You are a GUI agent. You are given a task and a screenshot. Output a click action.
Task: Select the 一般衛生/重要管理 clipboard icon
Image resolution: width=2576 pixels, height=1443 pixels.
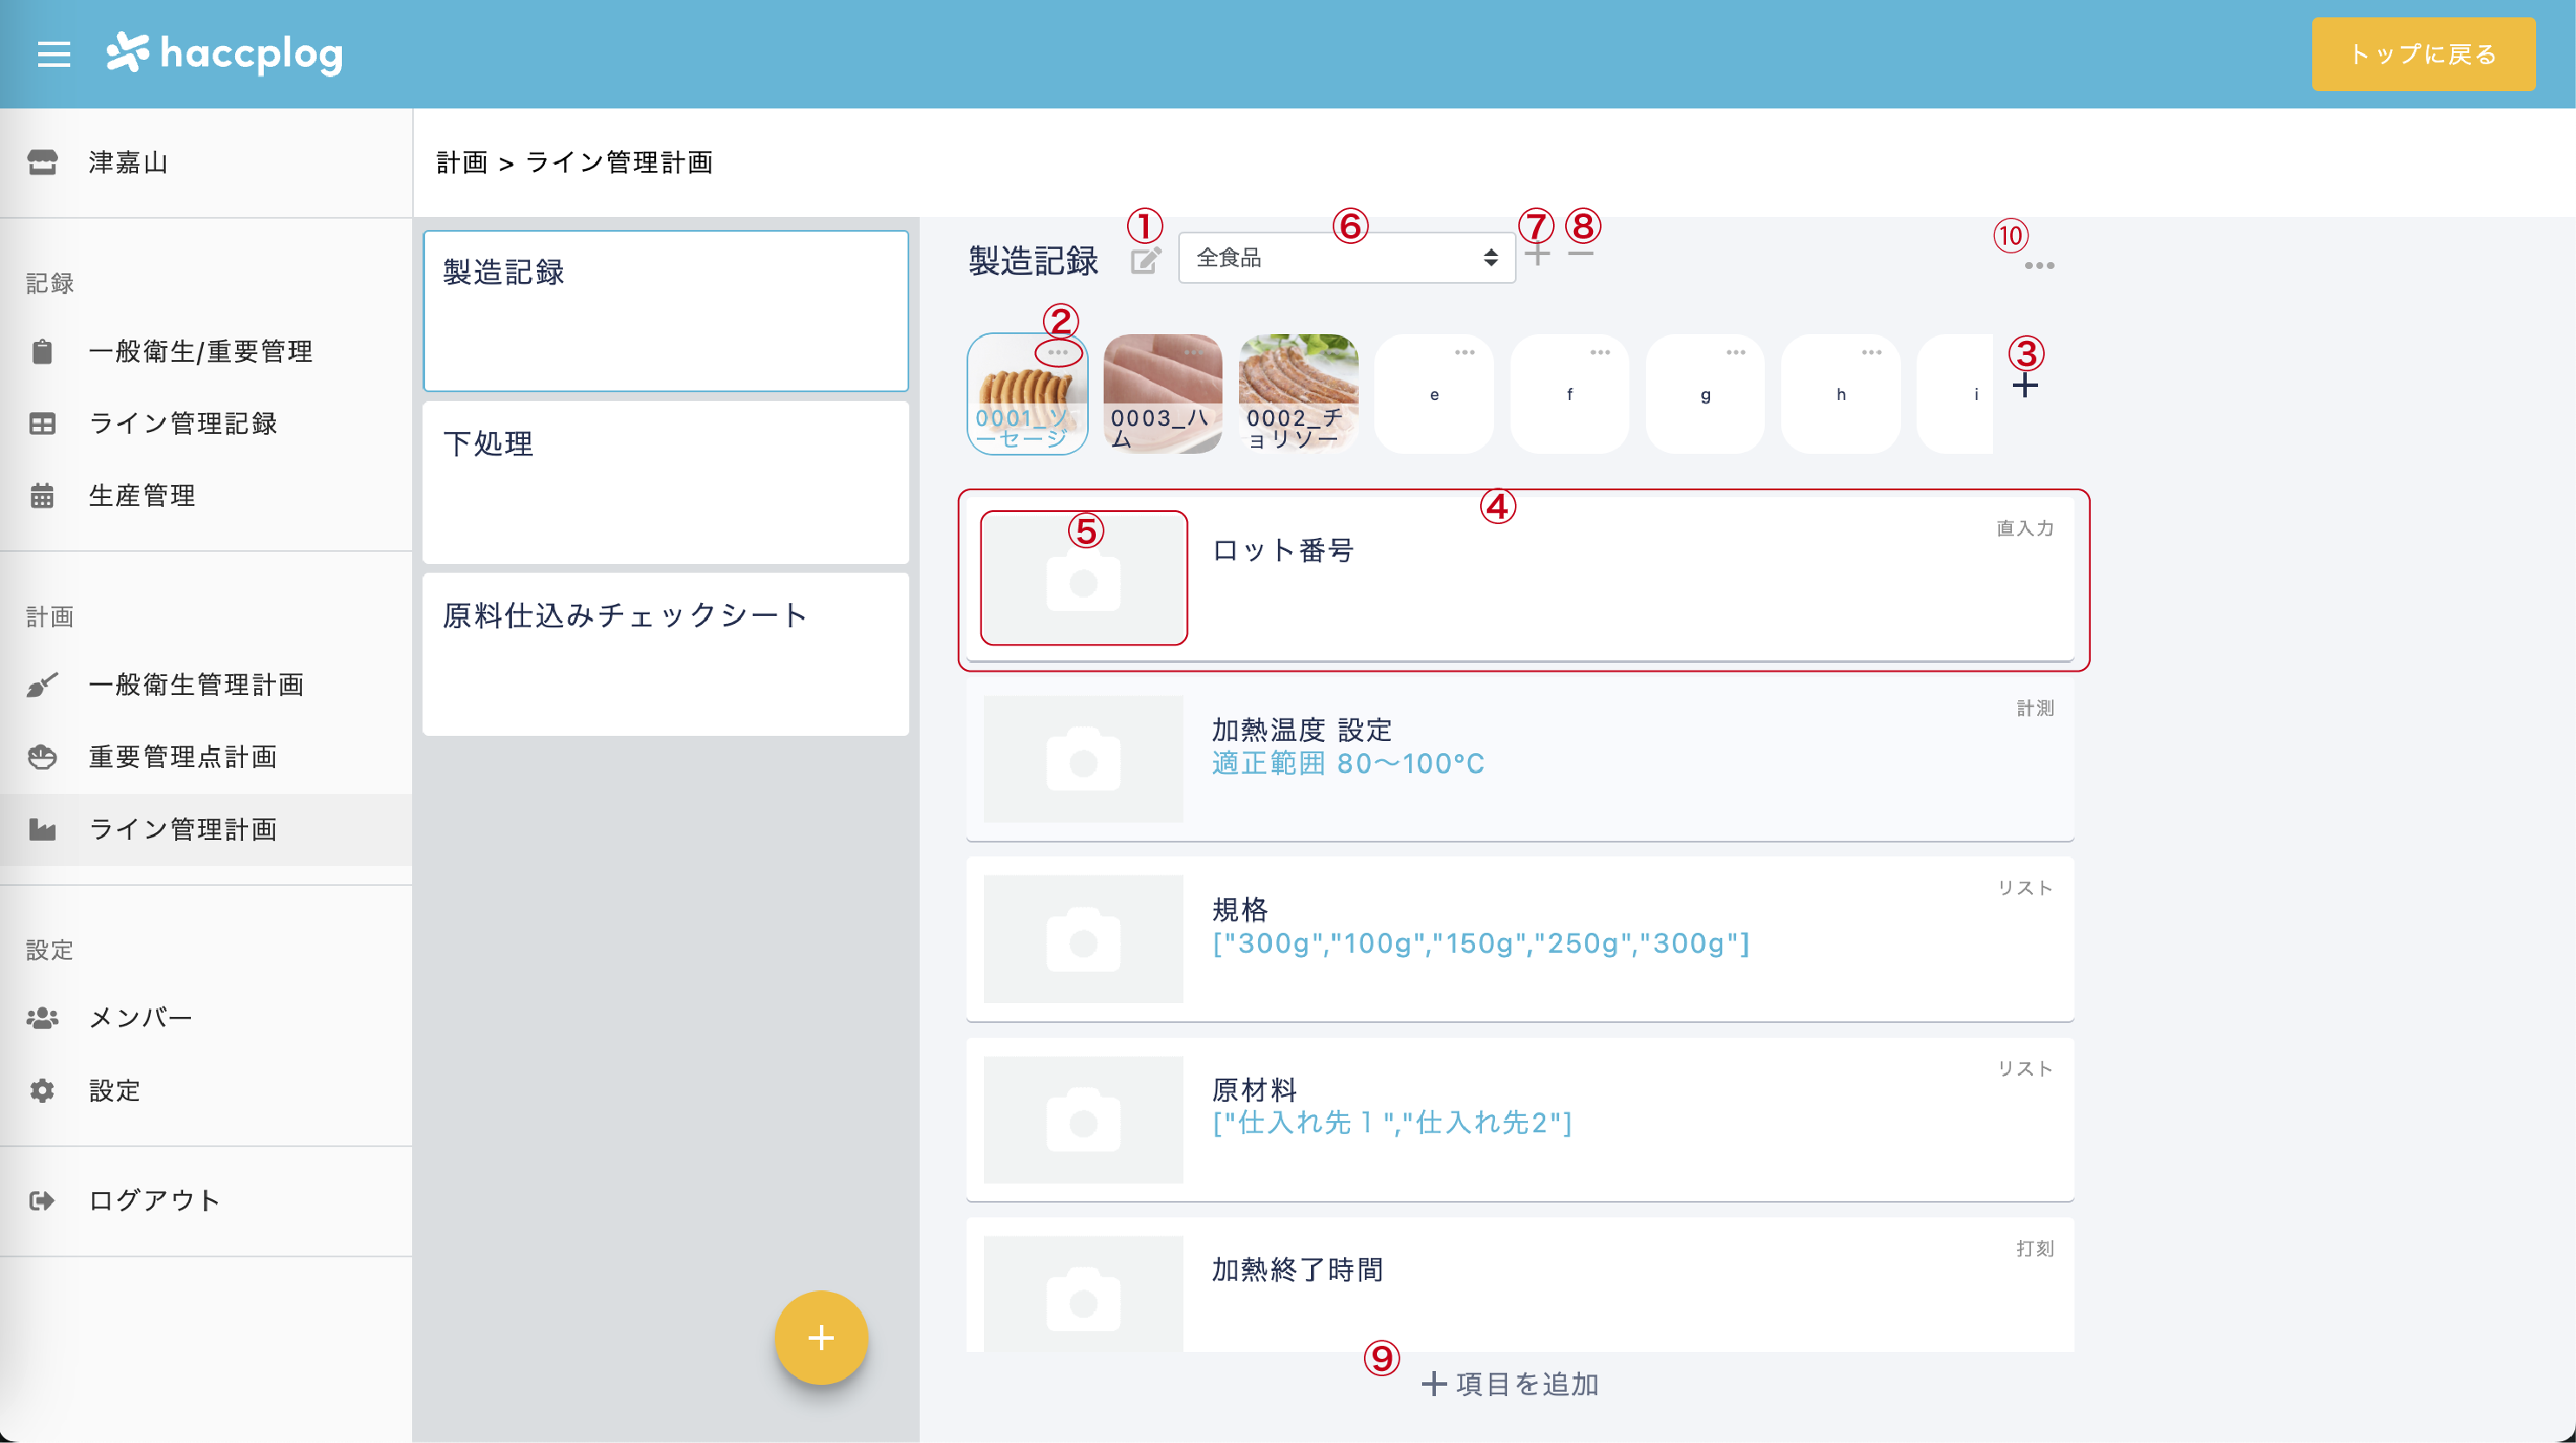(x=43, y=351)
